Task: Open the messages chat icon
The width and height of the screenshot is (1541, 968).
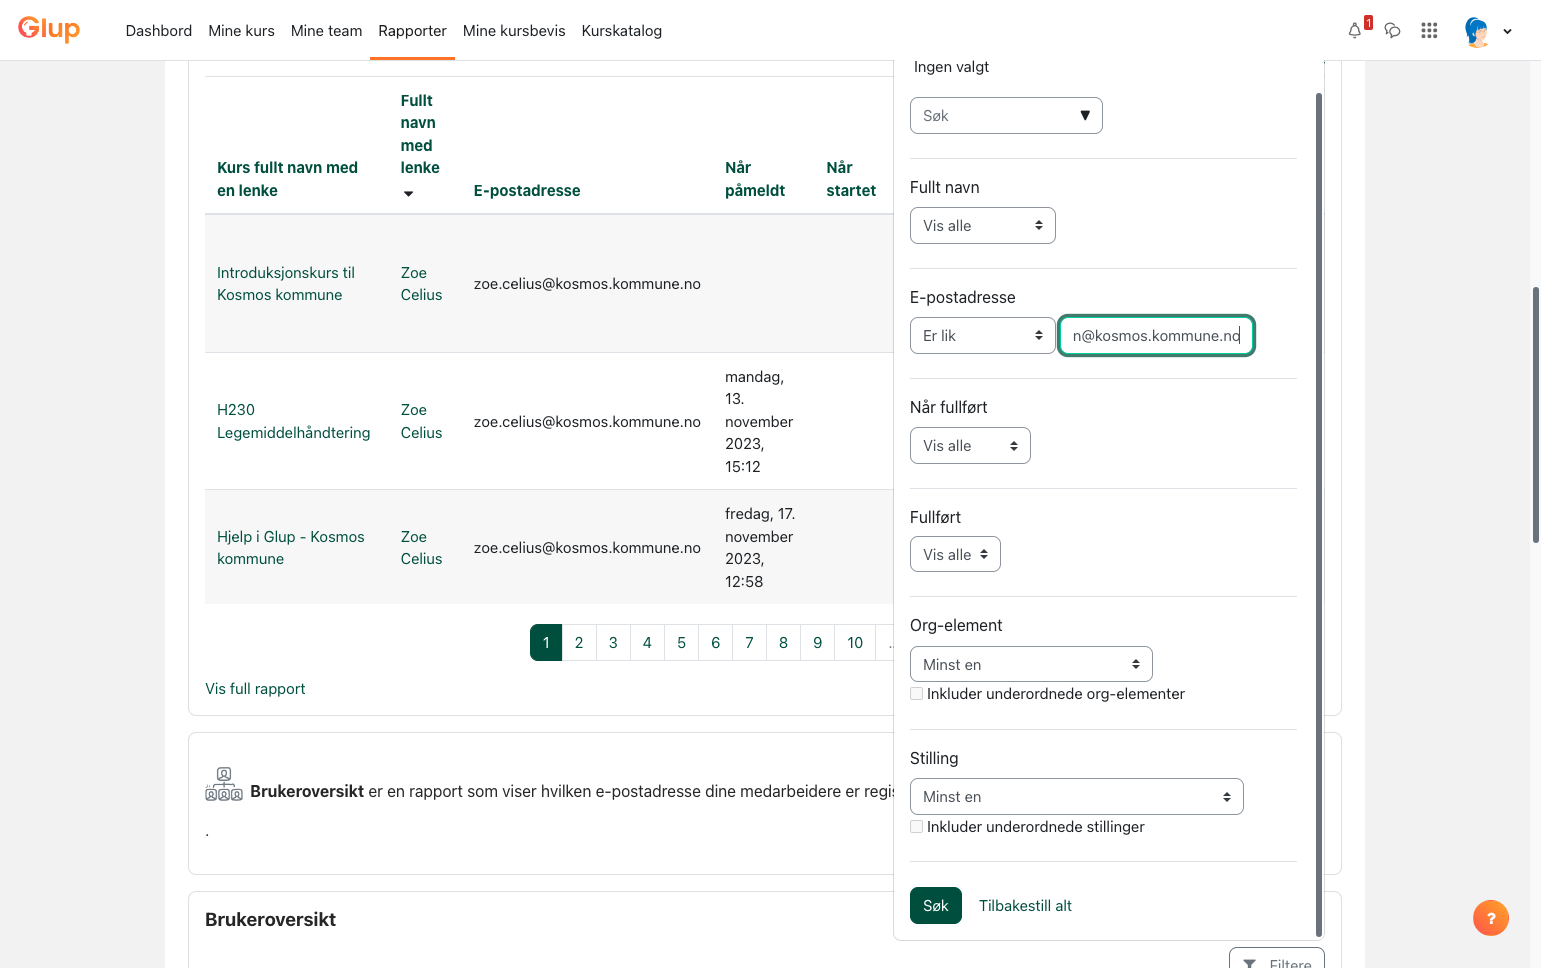Action: 1392,30
